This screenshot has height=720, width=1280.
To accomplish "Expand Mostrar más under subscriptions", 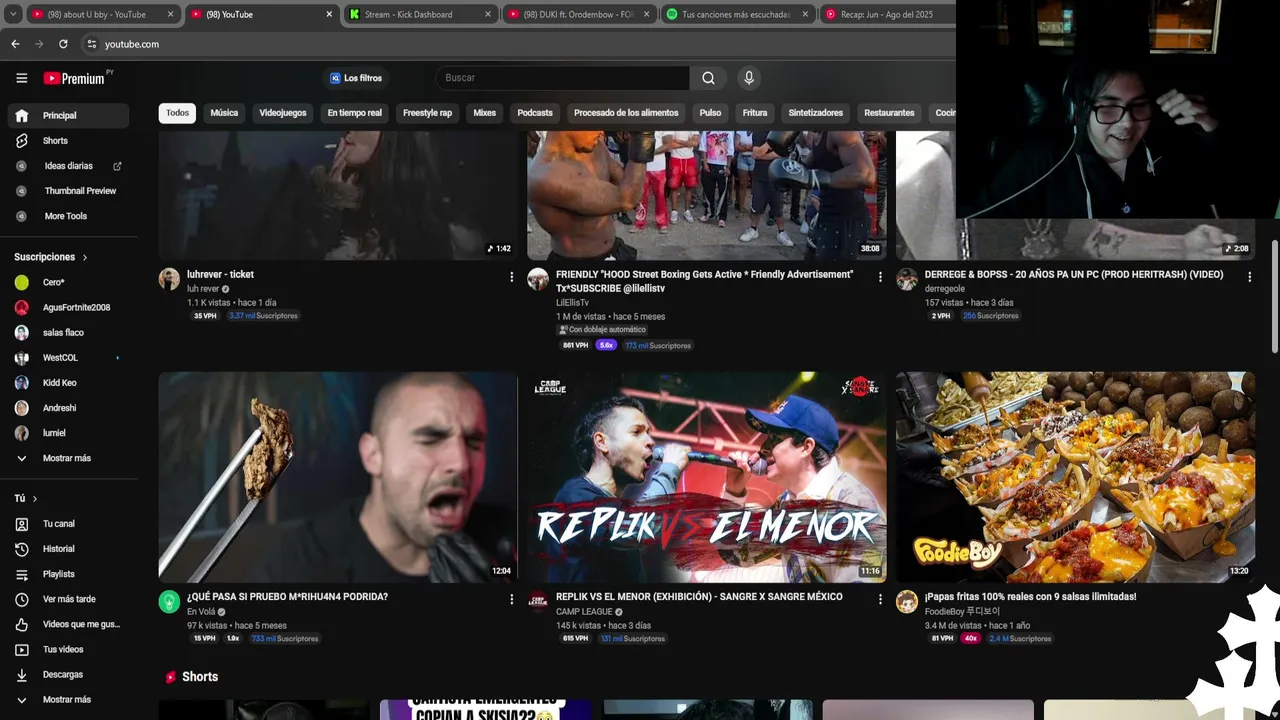I will (x=68, y=458).
